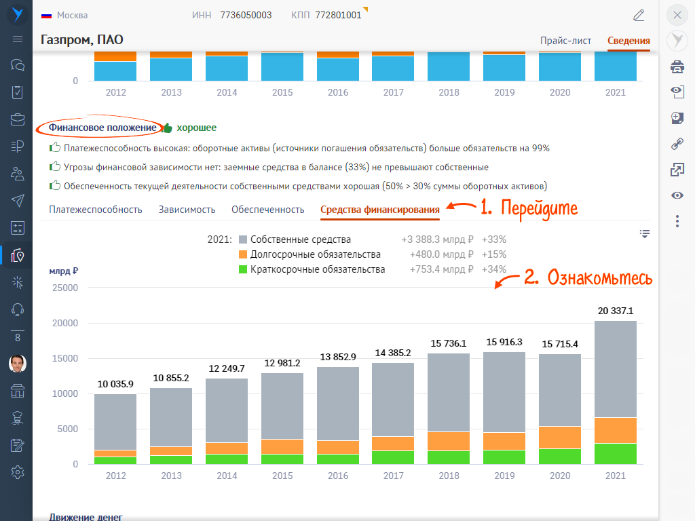Click the document preview eye icon
The image size is (695, 521).
[x=677, y=92]
